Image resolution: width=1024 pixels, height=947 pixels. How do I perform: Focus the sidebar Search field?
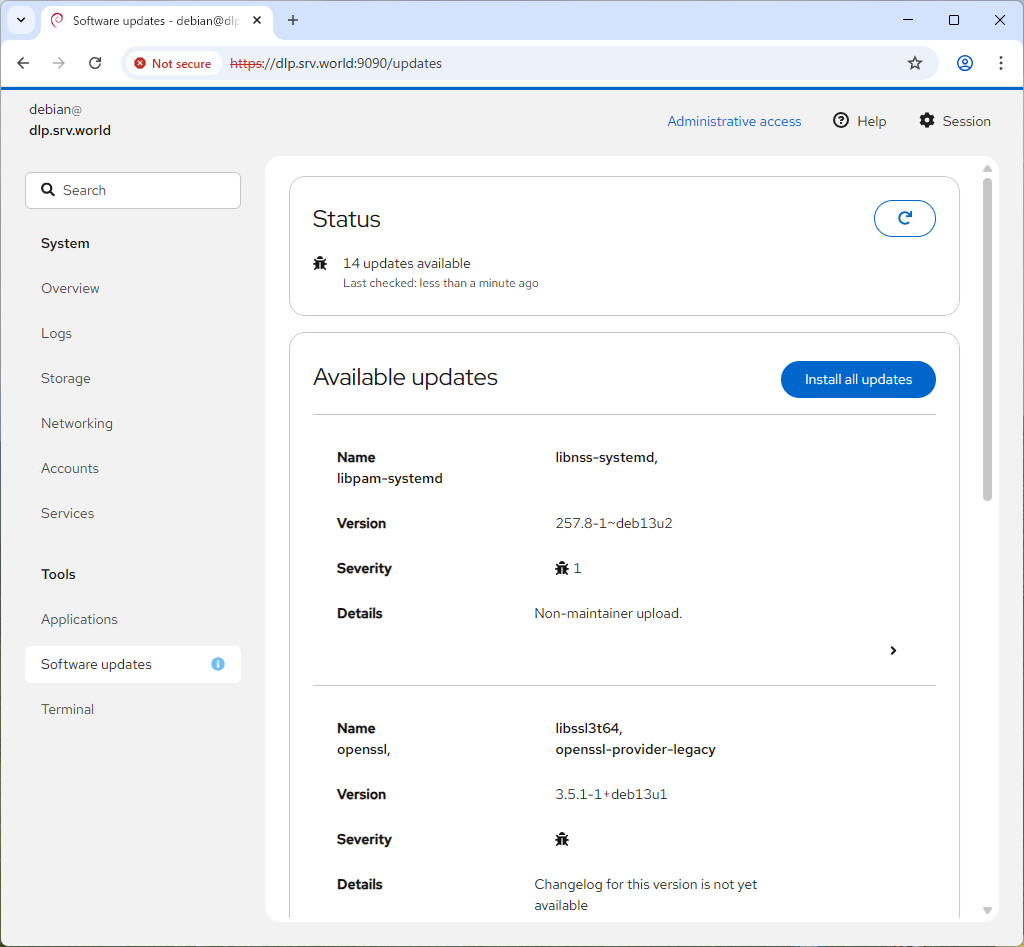point(133,190)
